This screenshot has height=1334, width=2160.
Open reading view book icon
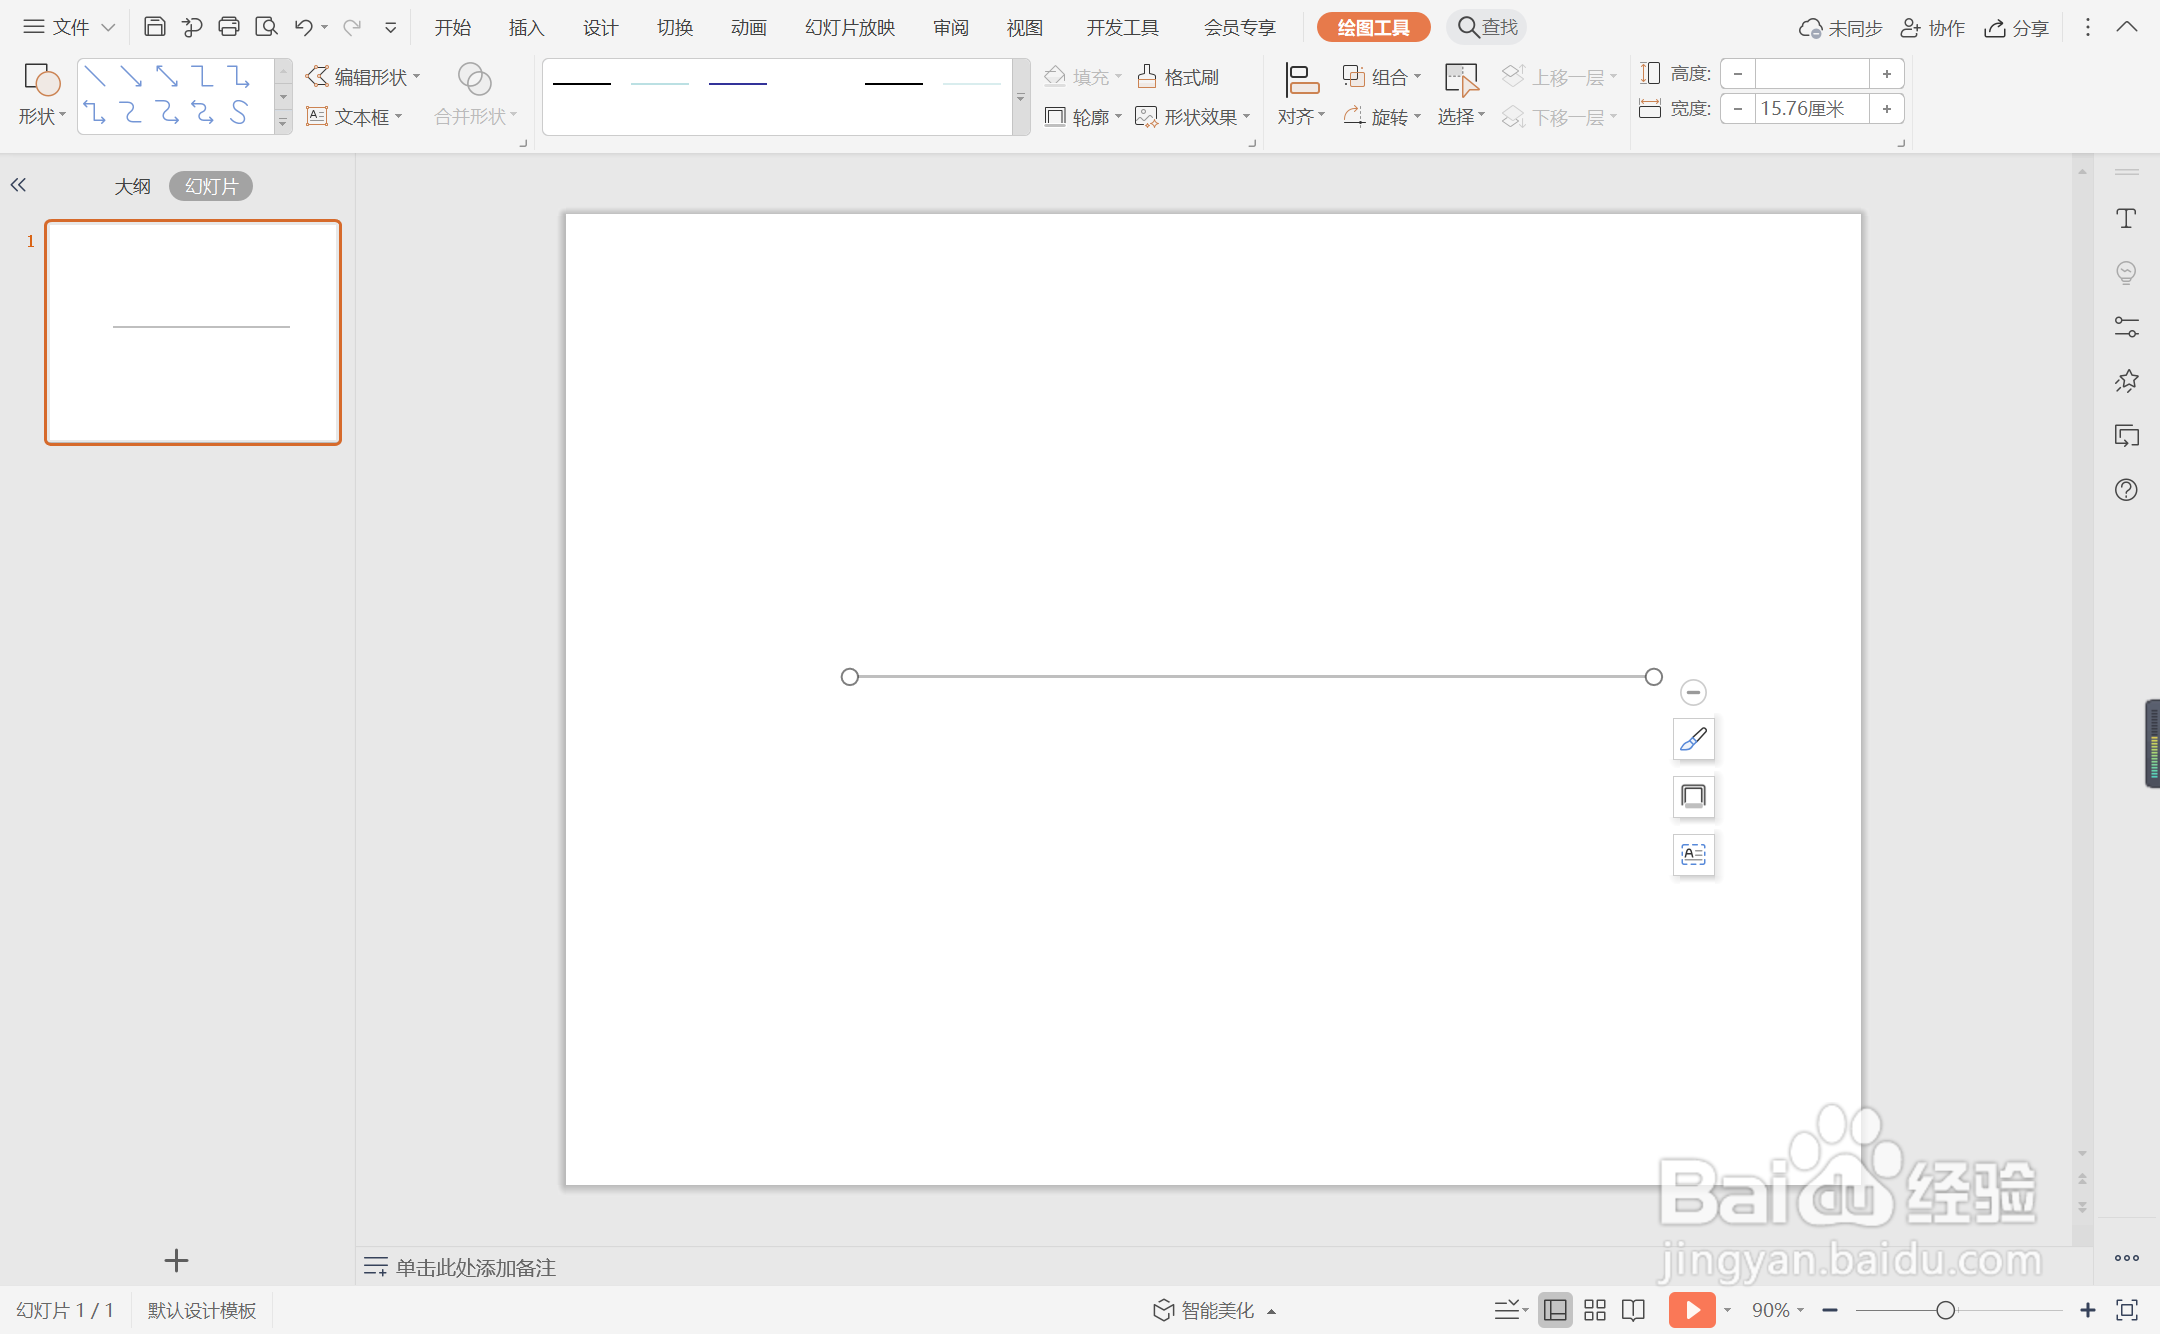coord(1633,1310)
